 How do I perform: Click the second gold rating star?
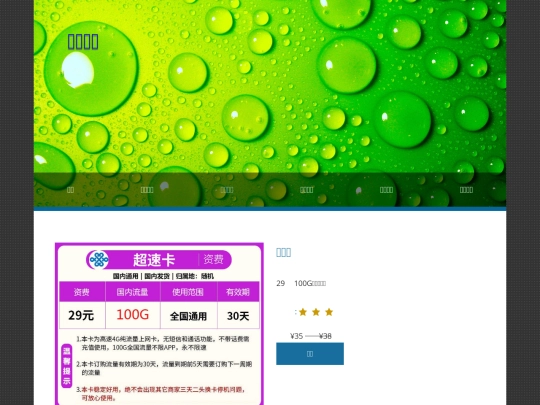[316, 312]
